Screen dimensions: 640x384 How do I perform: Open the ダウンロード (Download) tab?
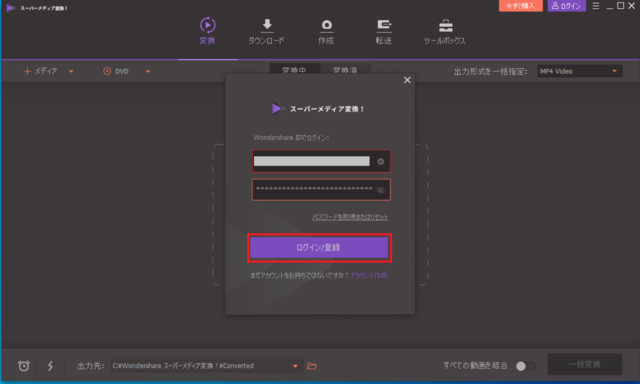[267, 31]
